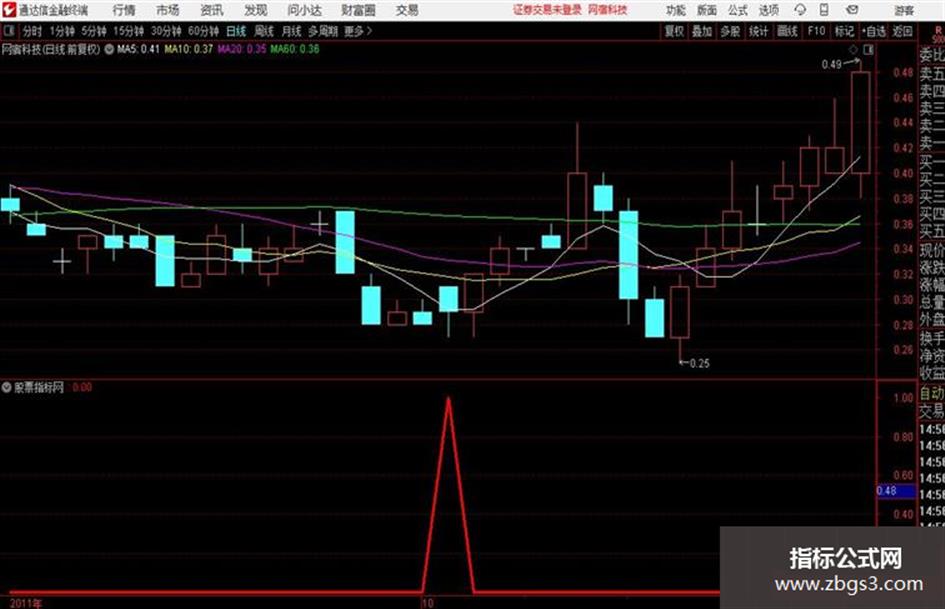Switch to the 分时 period tab
Screen dimensions: 945x609
click(33, 31)
